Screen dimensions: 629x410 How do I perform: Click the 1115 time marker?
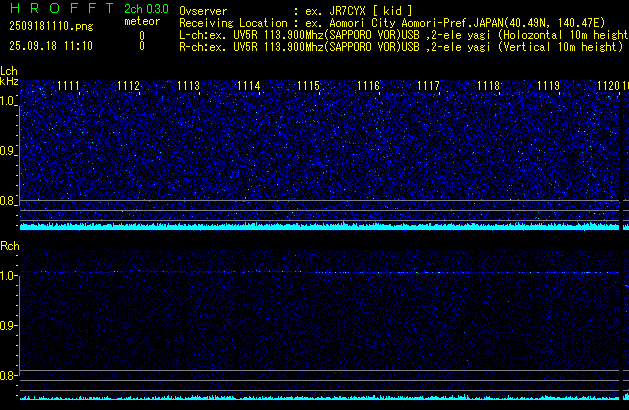(x=308, y=86)
